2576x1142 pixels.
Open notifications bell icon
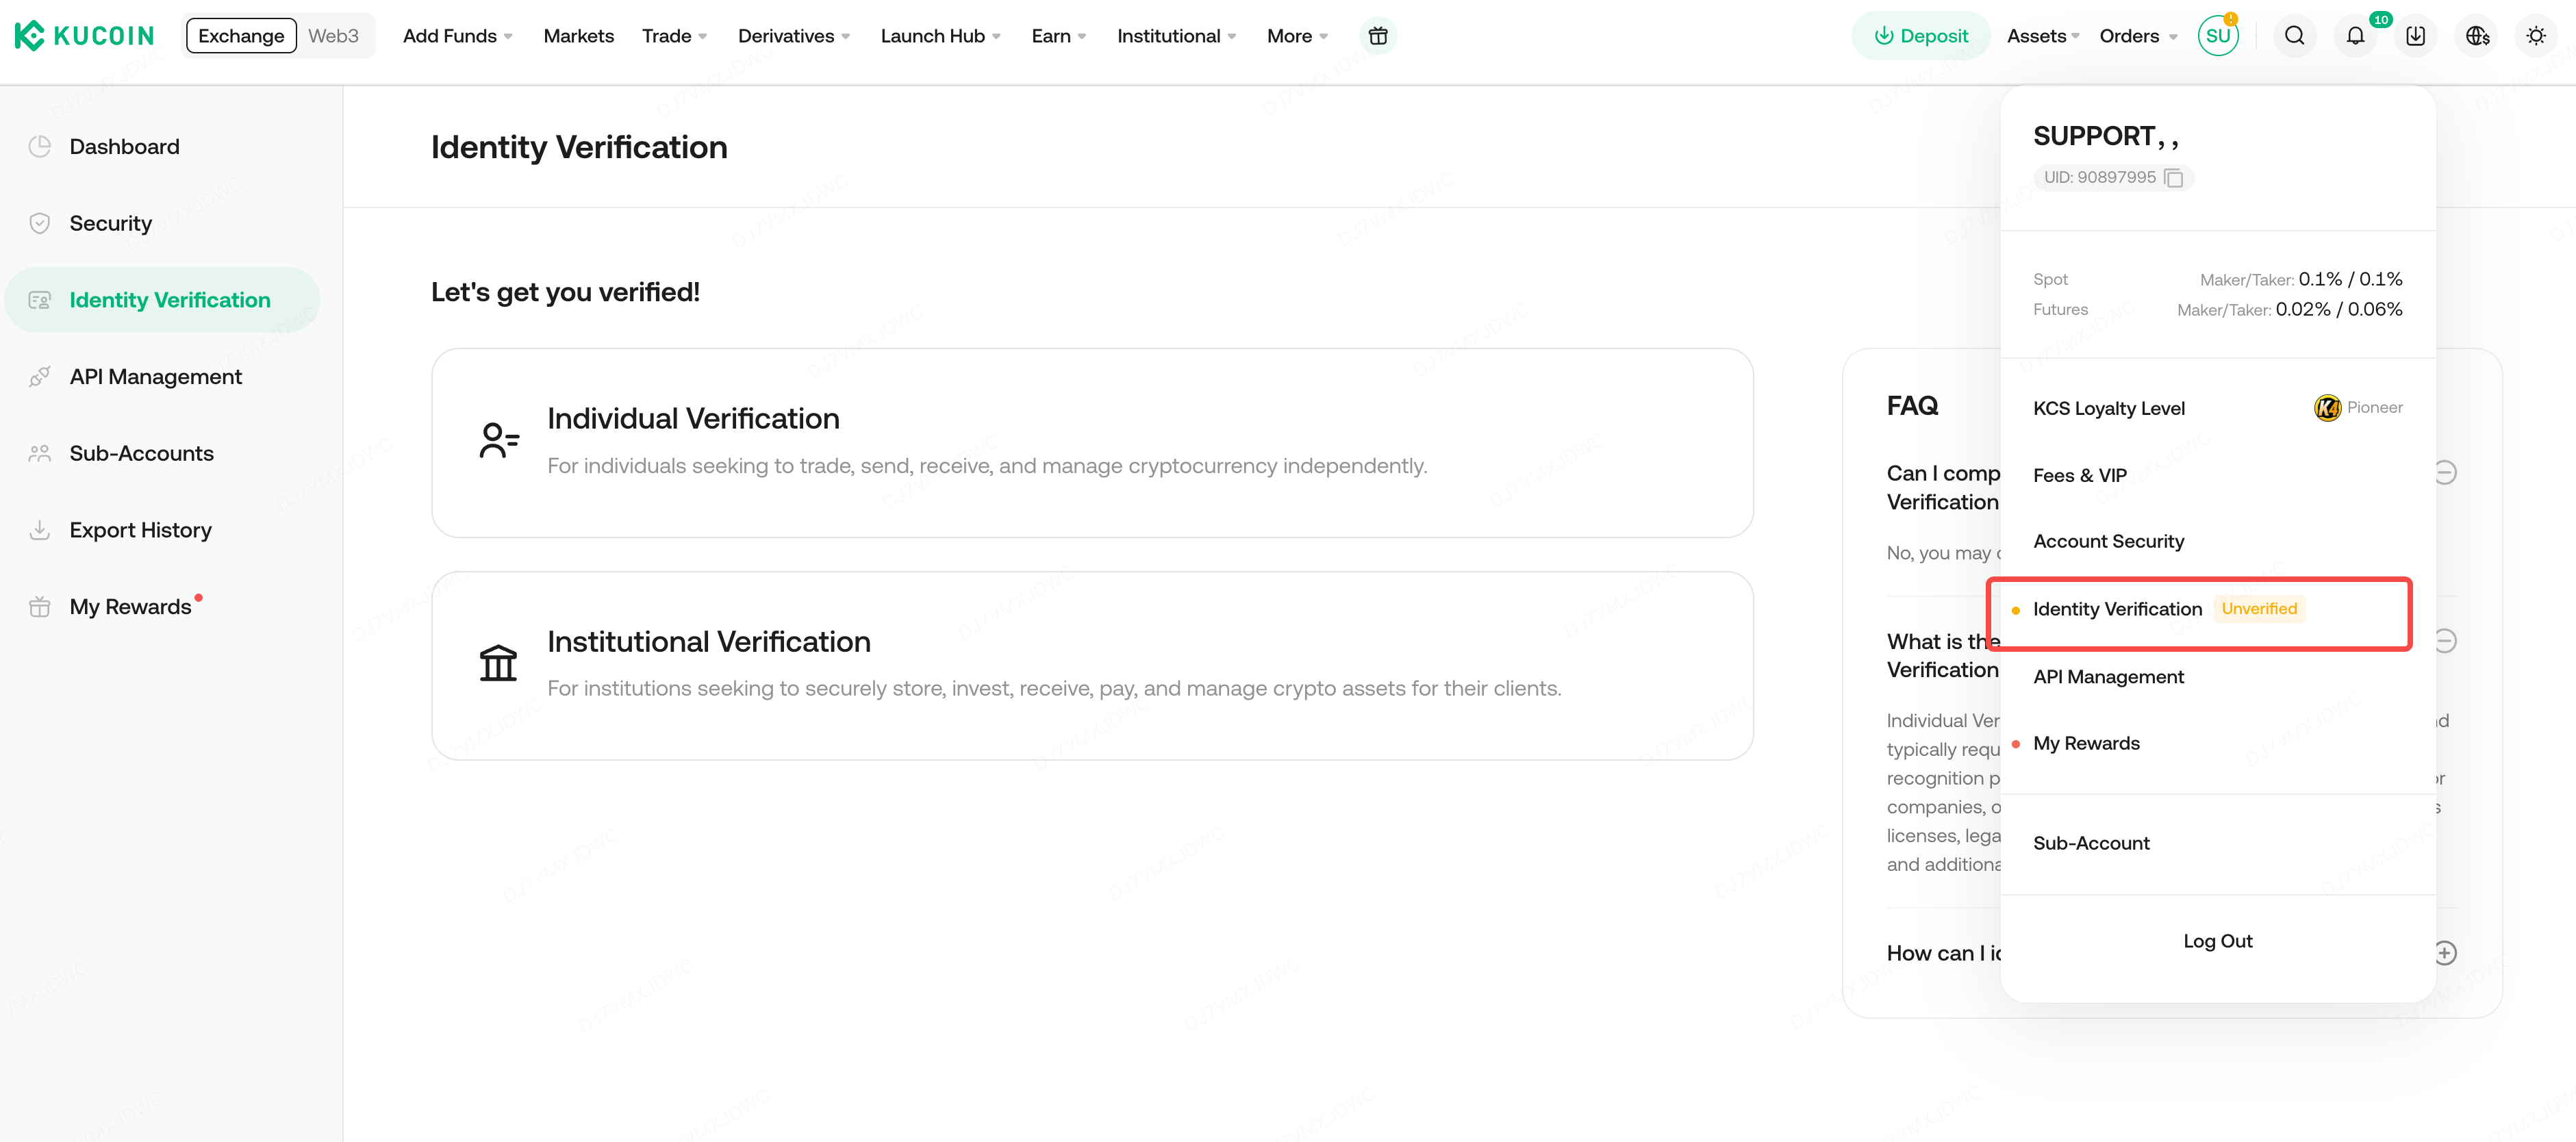2355,36
